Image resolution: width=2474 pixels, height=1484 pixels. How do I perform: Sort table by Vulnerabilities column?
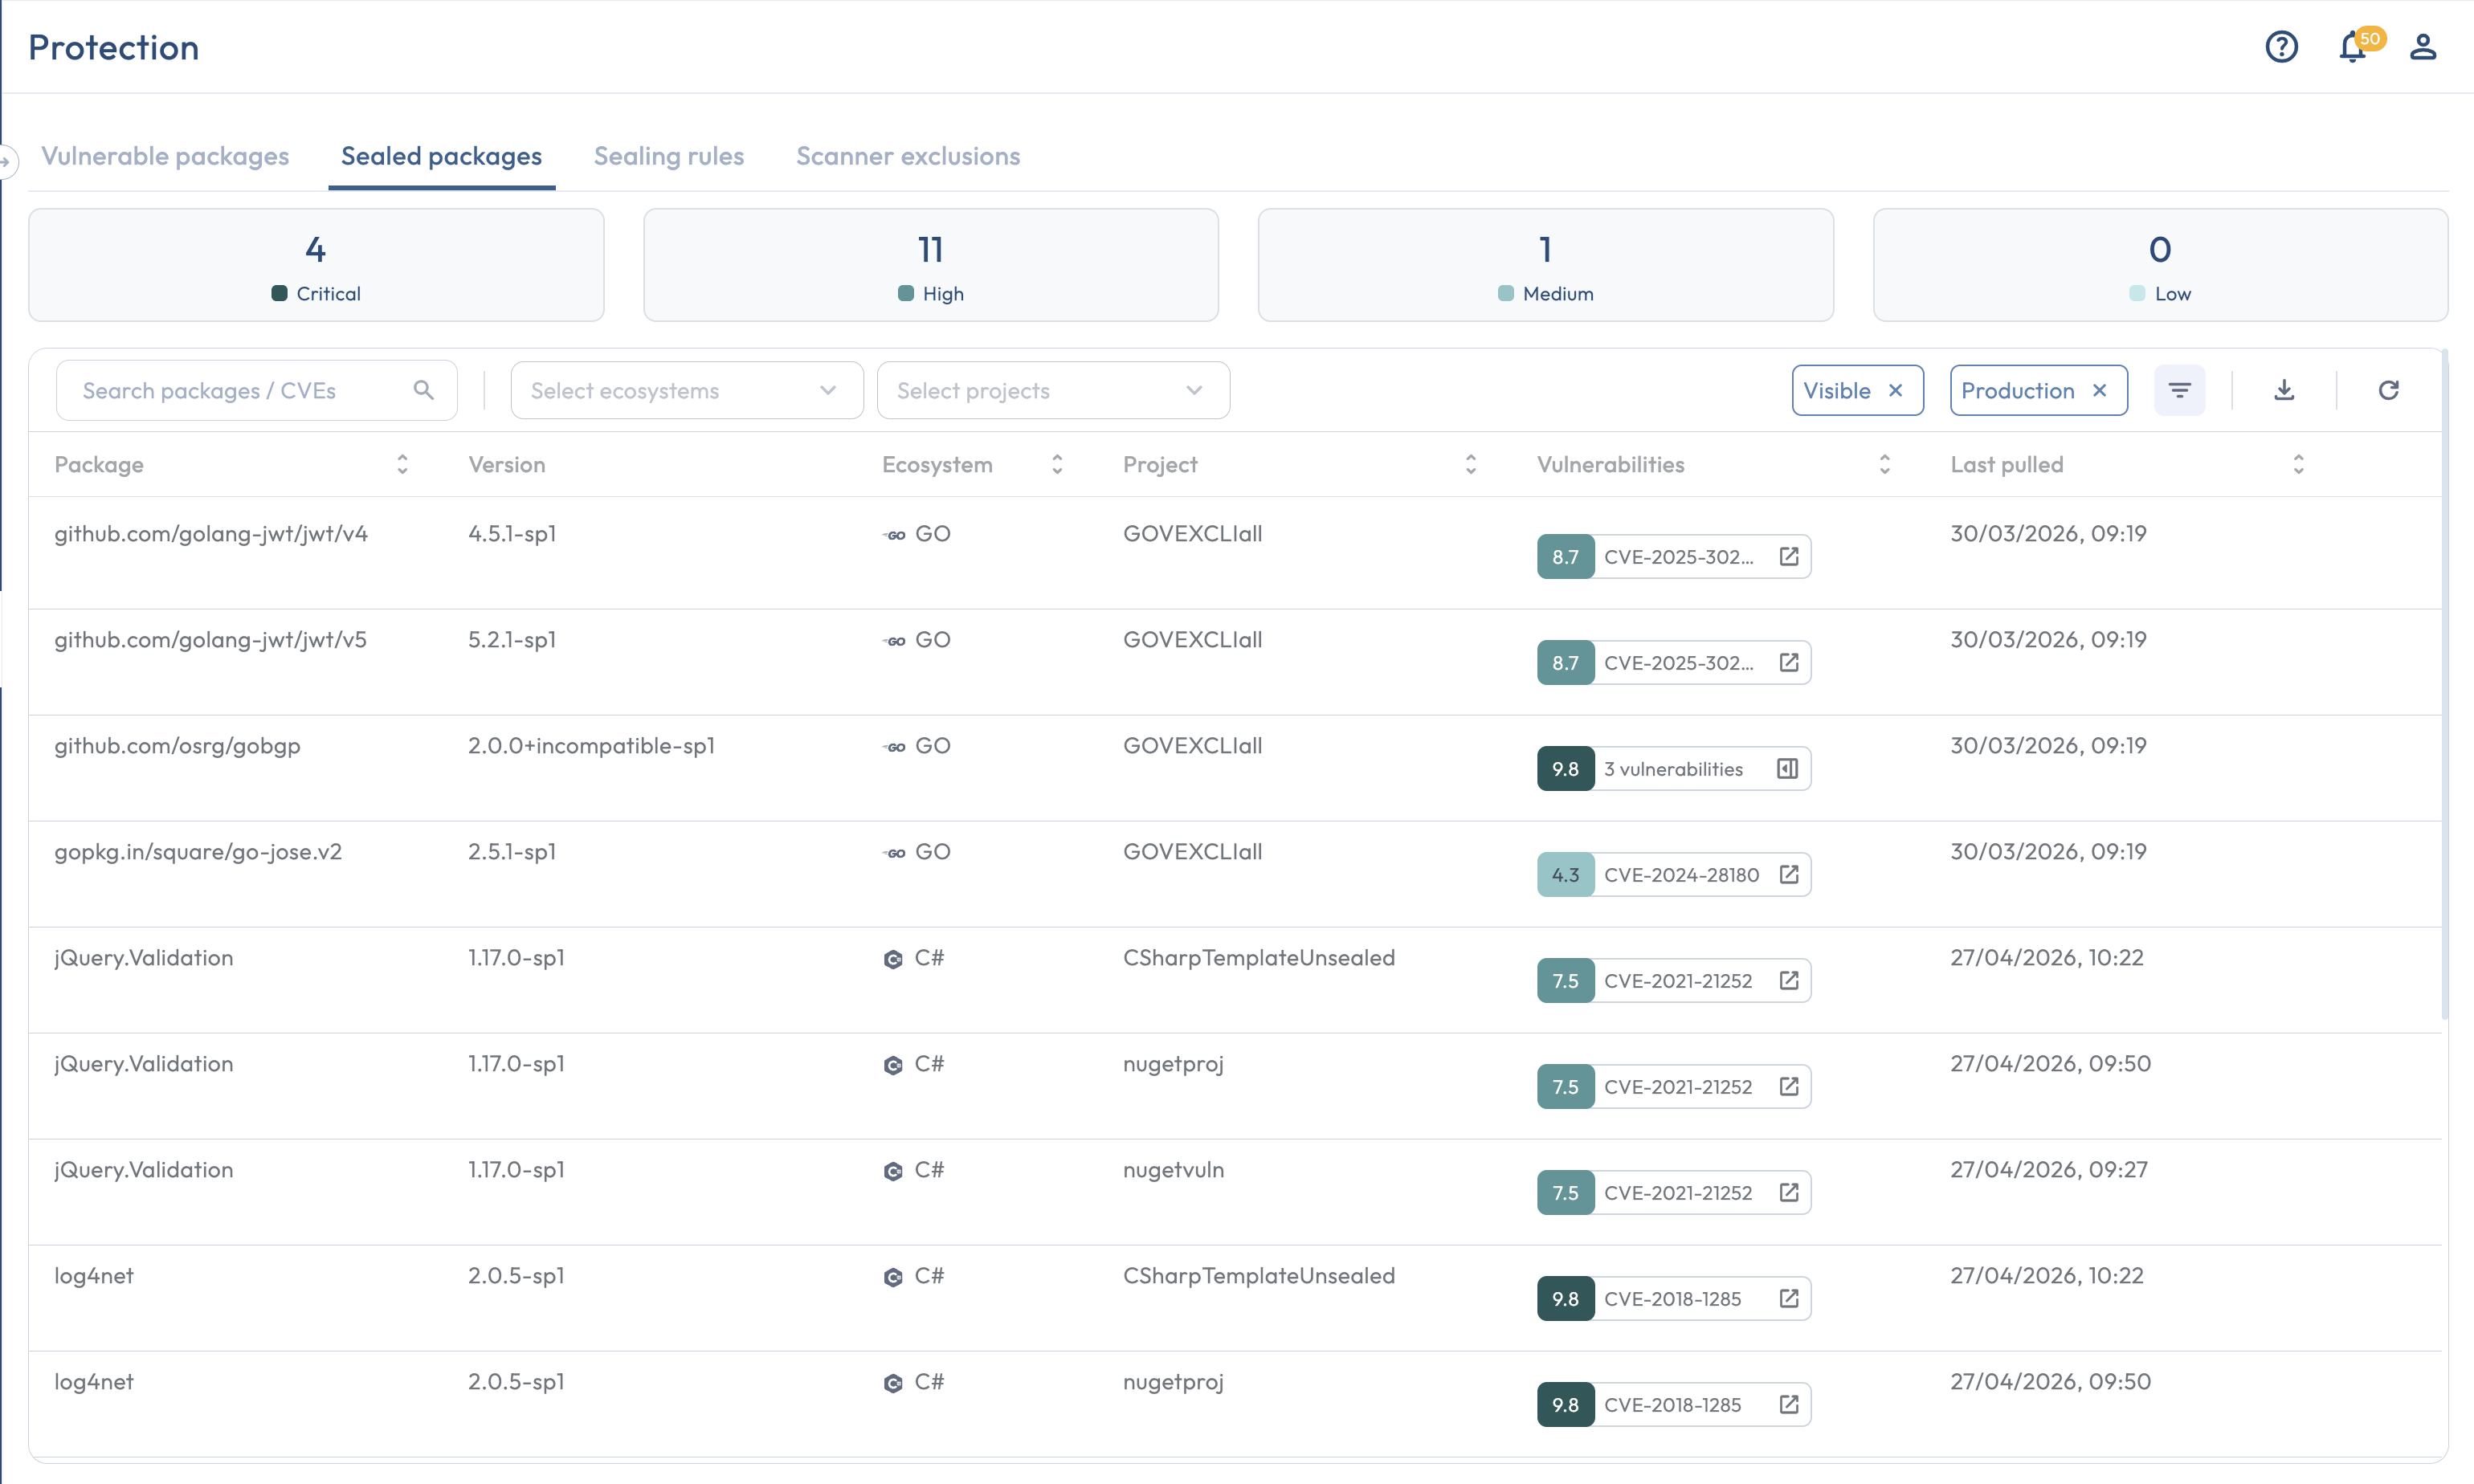1885,464
